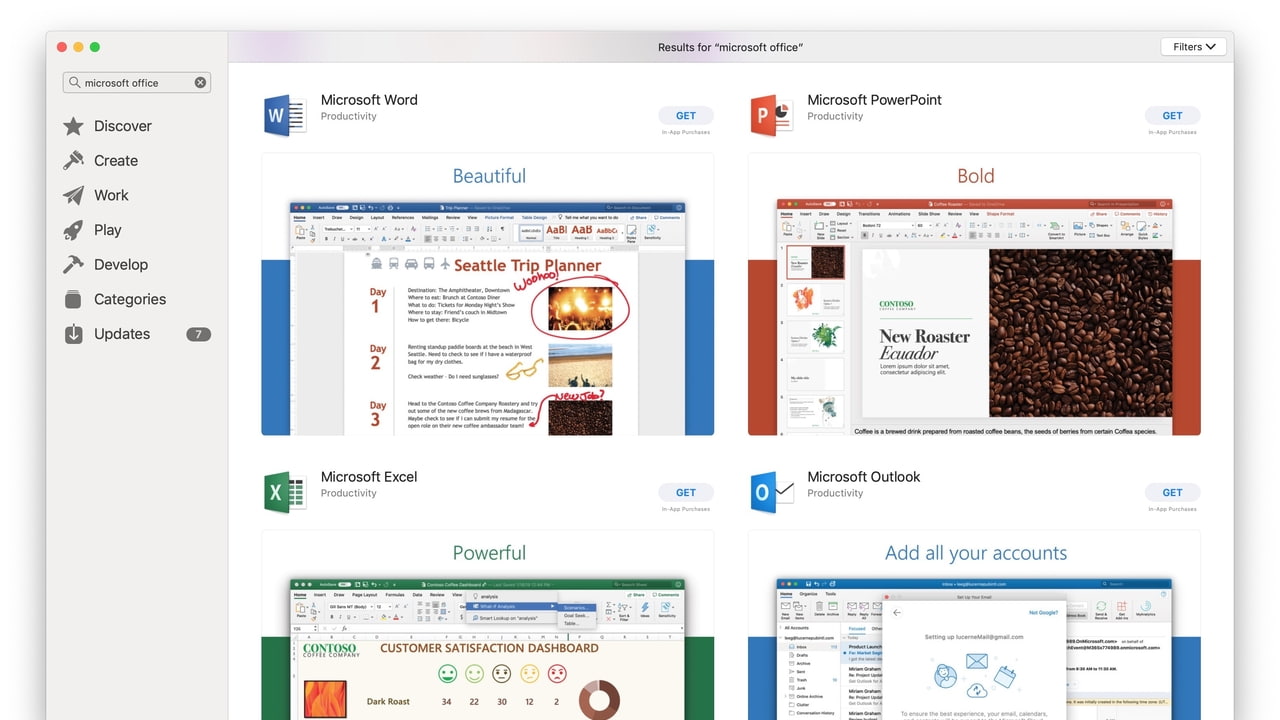Image resolution: width=1280 pixels, height=720 pixels.
Task: Select Develop in the sidebar
Action: (x=121, y=264)
